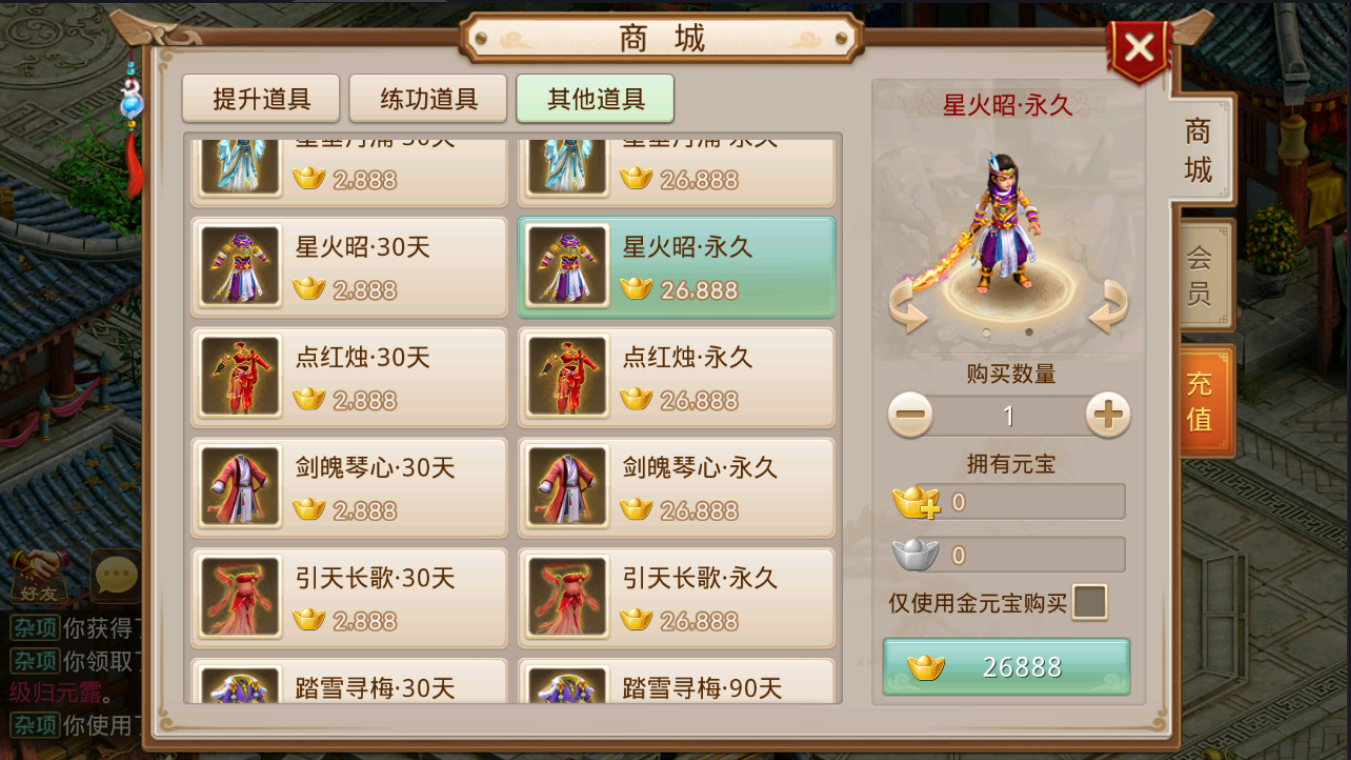Enable 仅使用金元宝购买 checkbox
1351x760 pixels.
click(x=1089, y=602)
